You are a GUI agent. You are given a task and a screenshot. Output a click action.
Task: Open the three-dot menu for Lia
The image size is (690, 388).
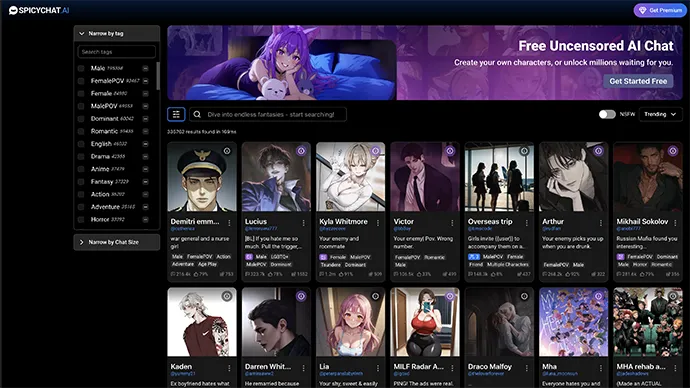click(x=378, y=368)
